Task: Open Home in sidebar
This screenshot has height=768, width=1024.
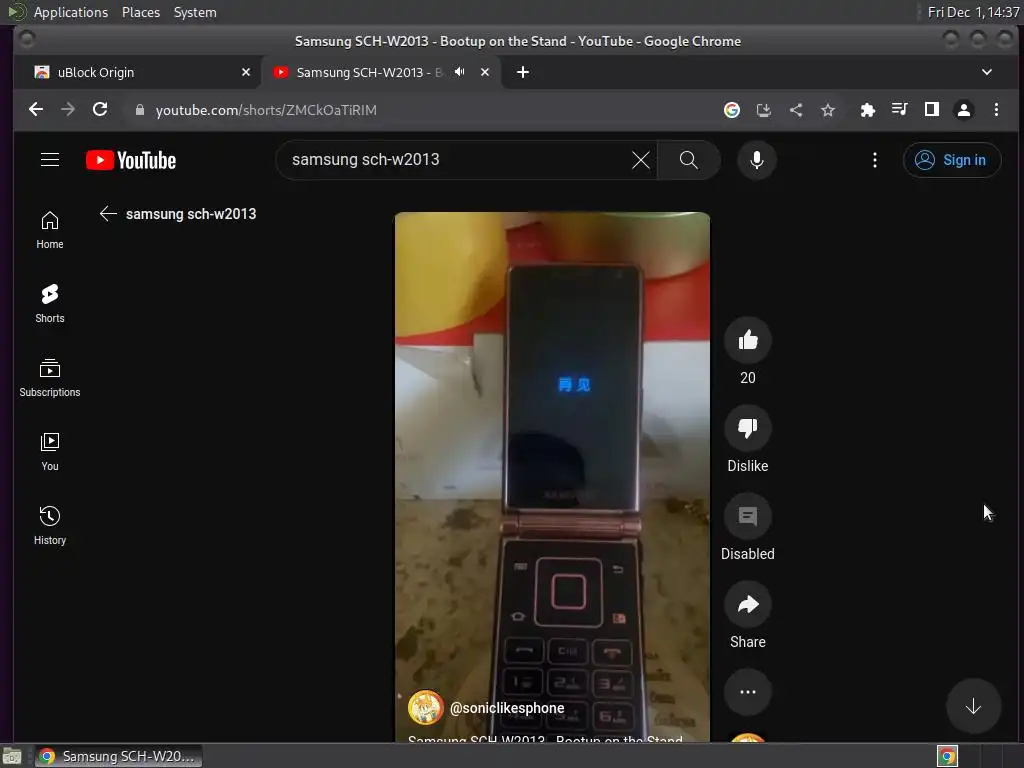Action: coord(50,230)
